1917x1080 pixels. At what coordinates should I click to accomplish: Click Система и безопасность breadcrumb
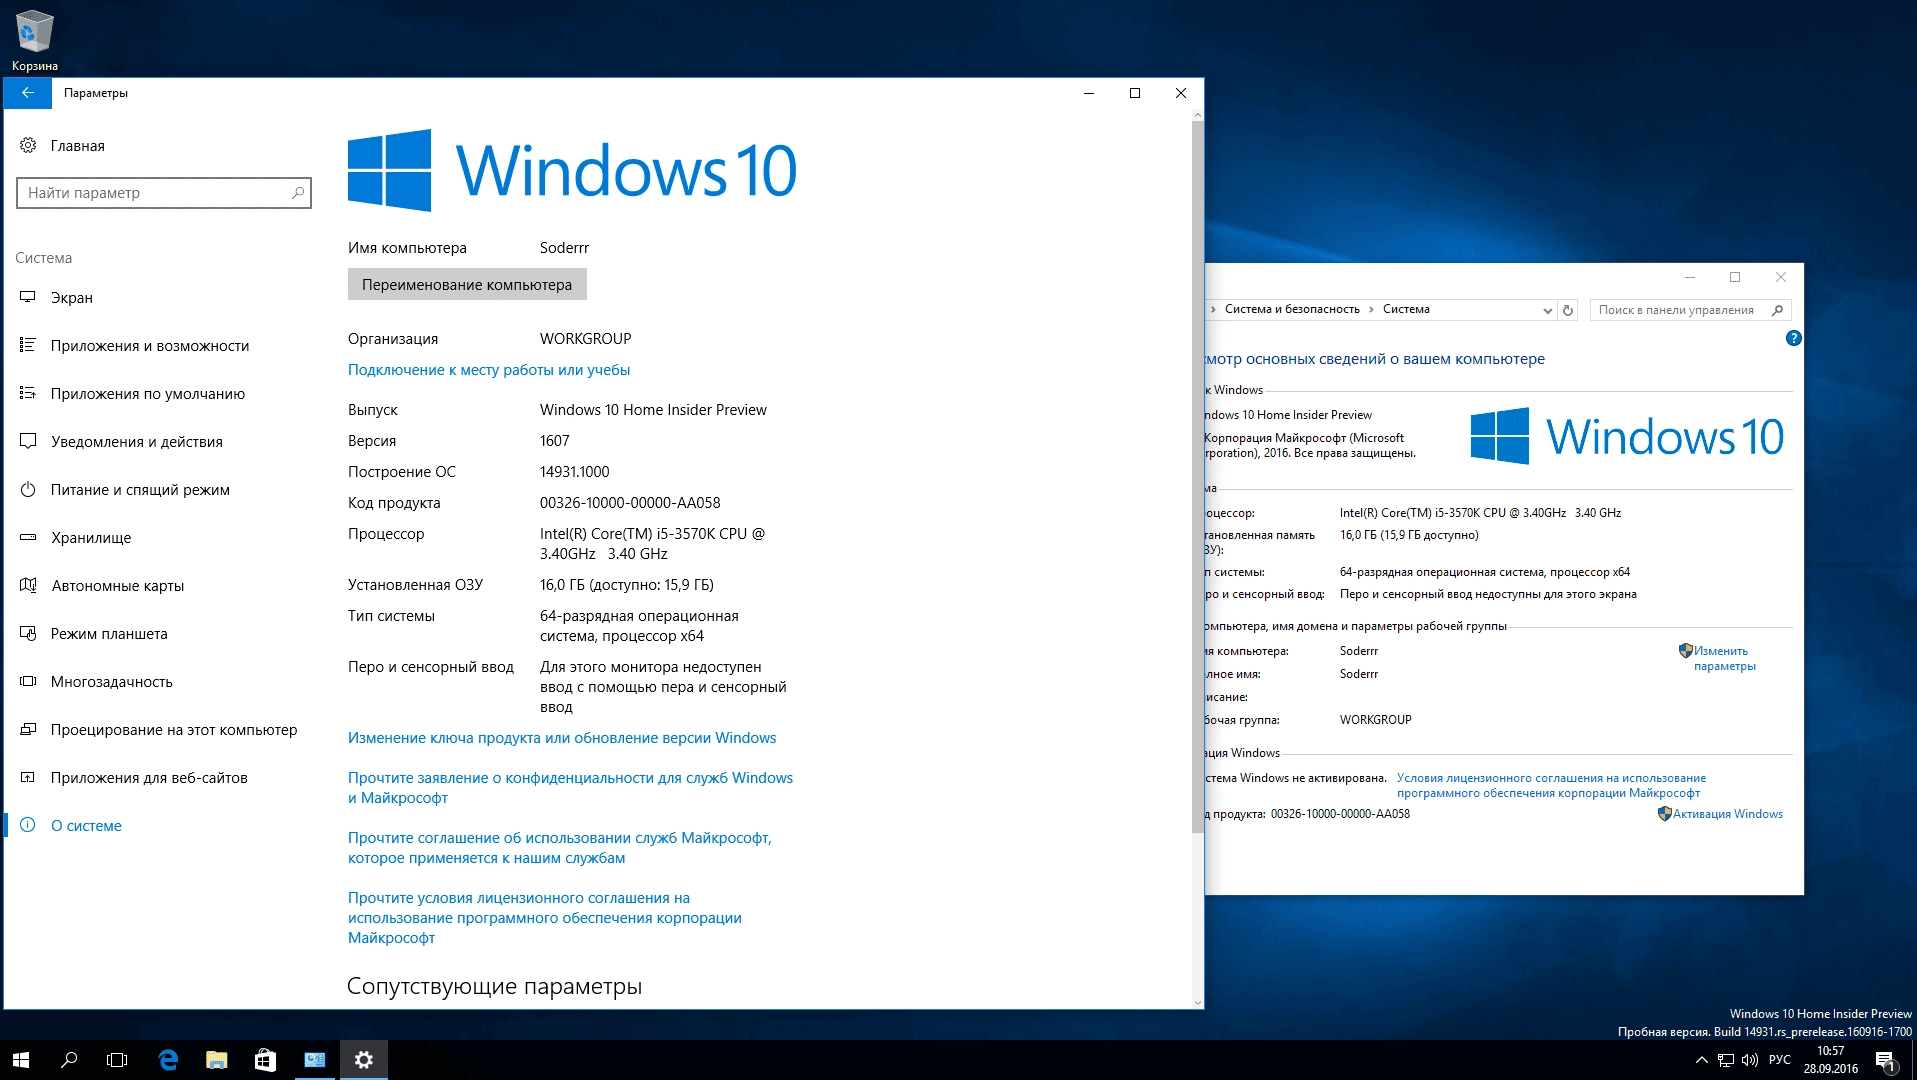[1292, 310]
